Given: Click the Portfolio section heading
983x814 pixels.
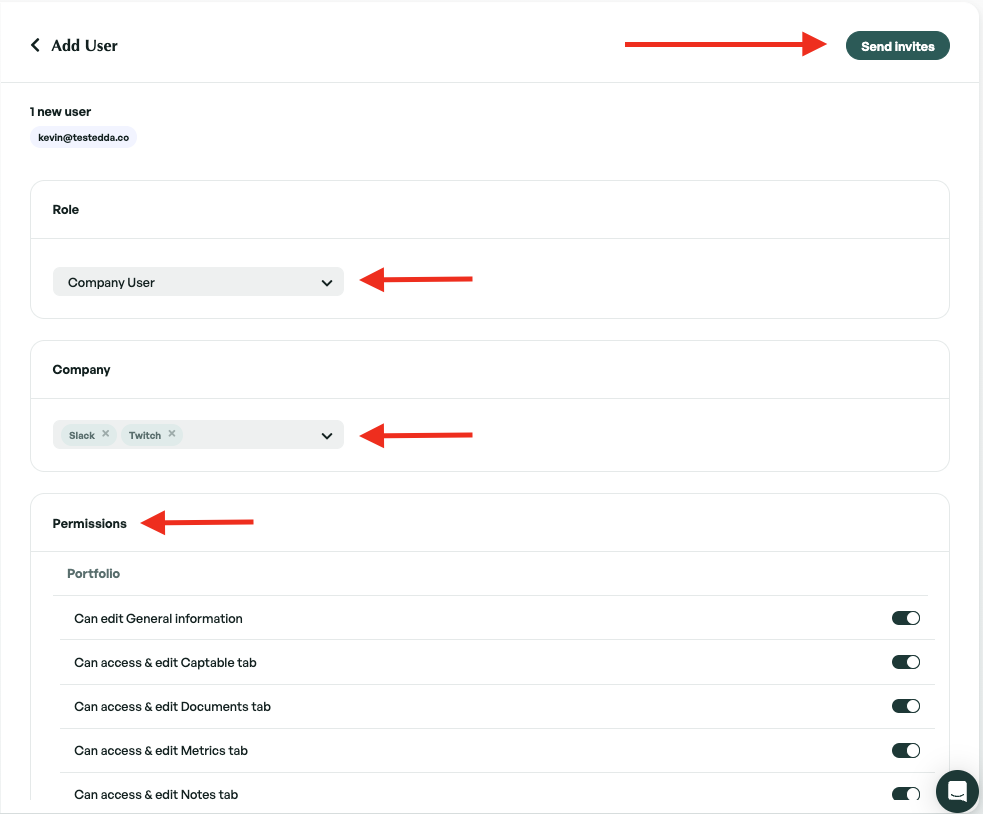Looking at the screenshot, I should click(x=93, y=573).
